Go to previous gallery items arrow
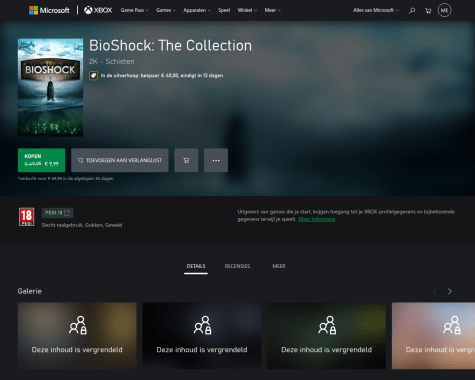This screenshot has width=475, height=380. (435, 291)
